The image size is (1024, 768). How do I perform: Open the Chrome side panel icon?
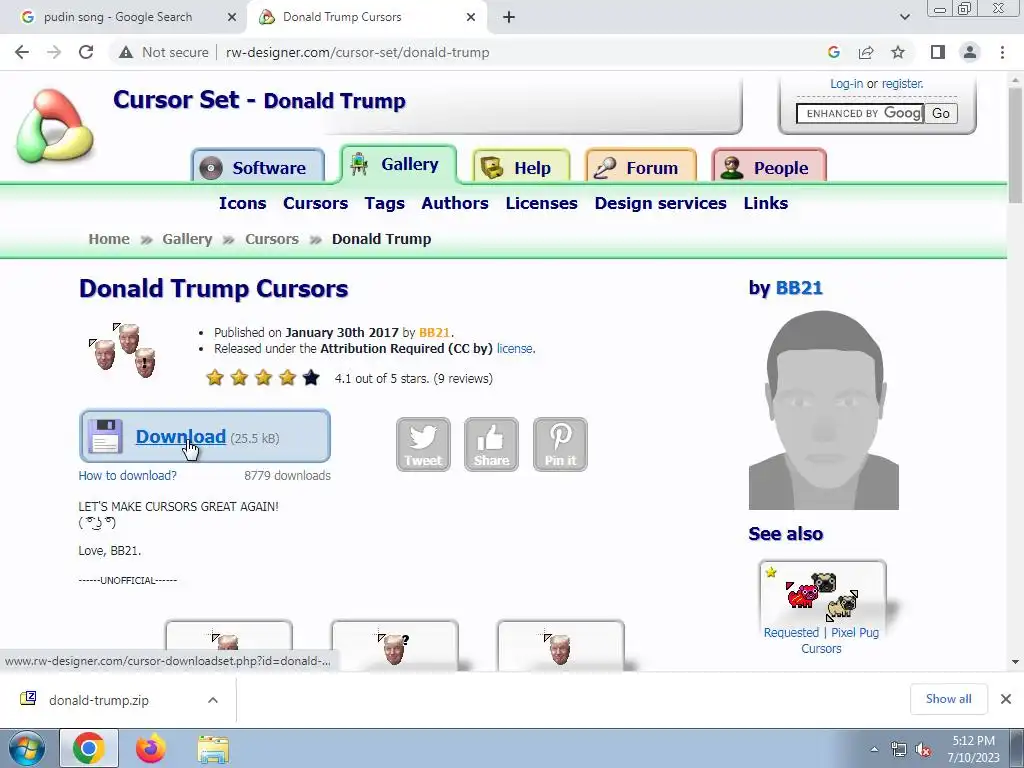938,52
